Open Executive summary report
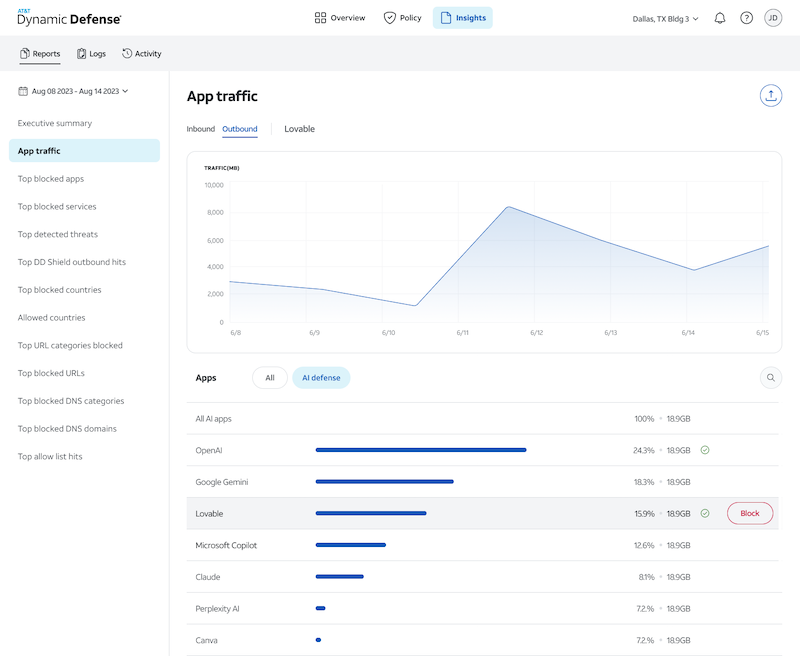 click(55, 123)
